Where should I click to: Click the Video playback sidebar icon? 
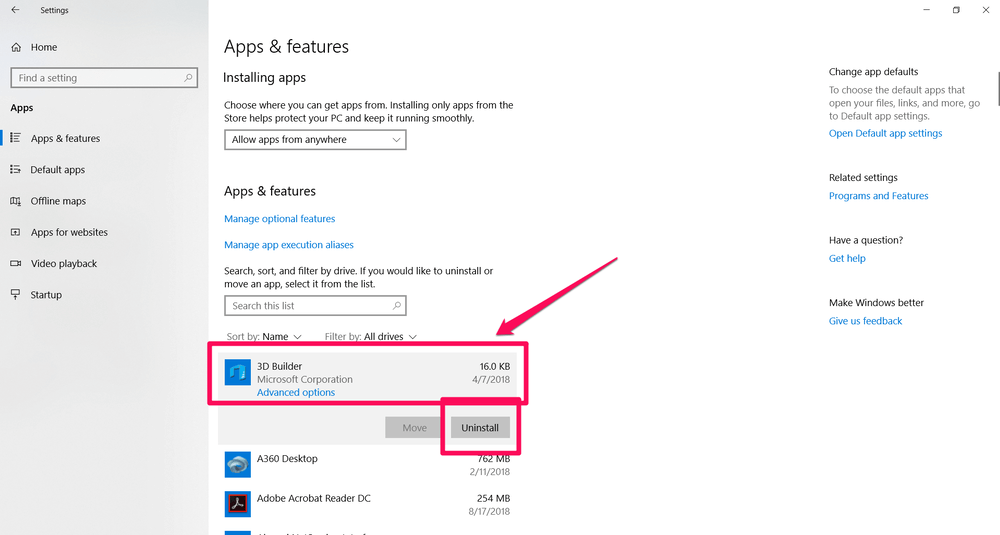point(16,264)
